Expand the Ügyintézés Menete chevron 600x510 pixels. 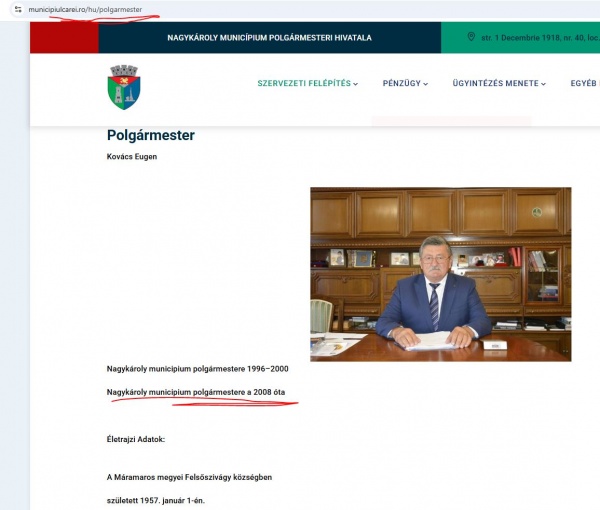tap(543, 84)
